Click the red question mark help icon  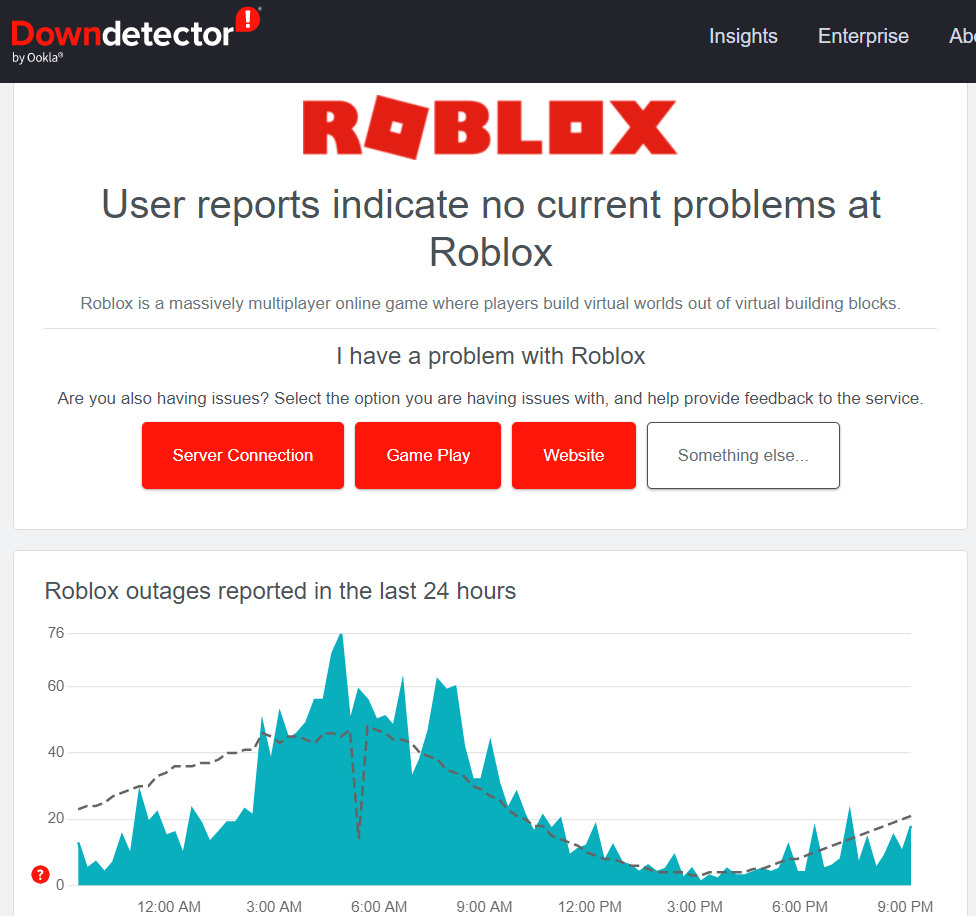pos(40,875)
